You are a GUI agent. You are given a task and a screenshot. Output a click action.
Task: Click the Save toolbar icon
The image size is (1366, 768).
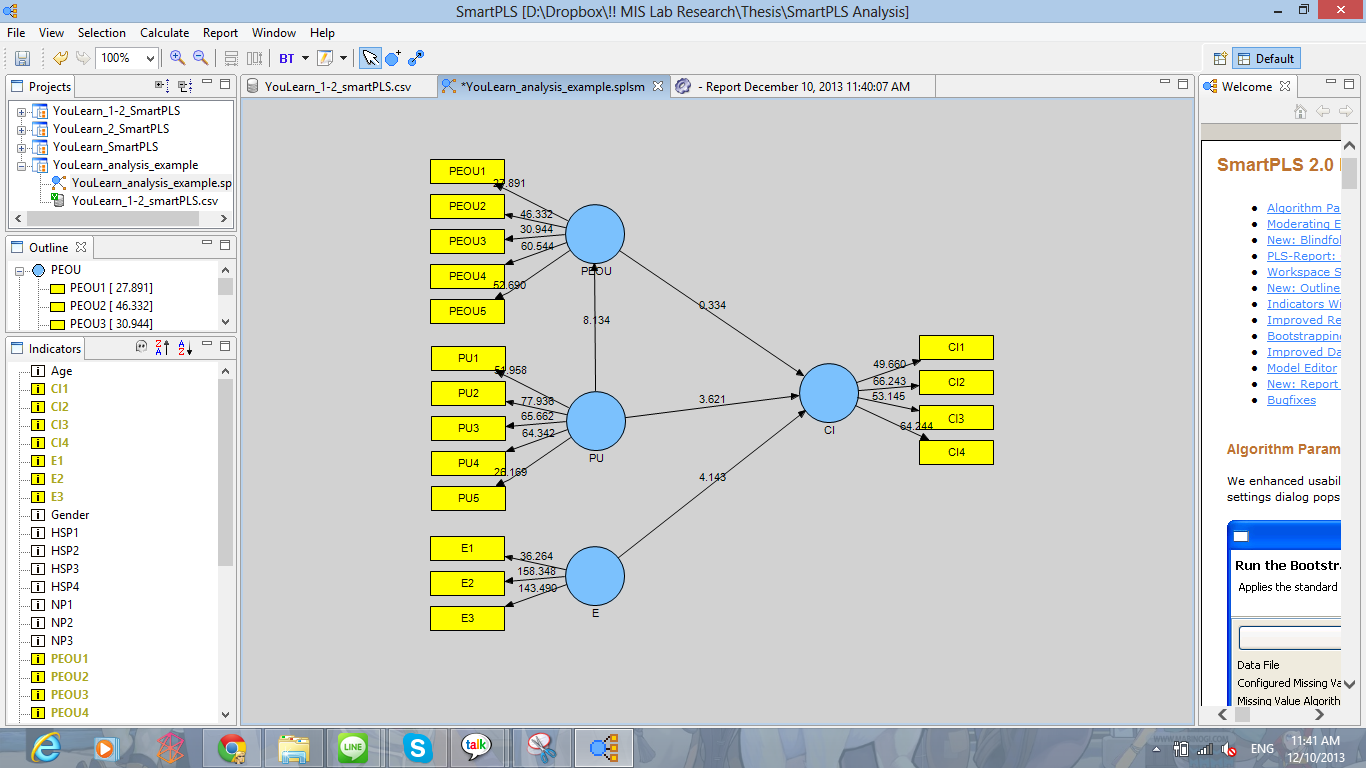[24, 57]
